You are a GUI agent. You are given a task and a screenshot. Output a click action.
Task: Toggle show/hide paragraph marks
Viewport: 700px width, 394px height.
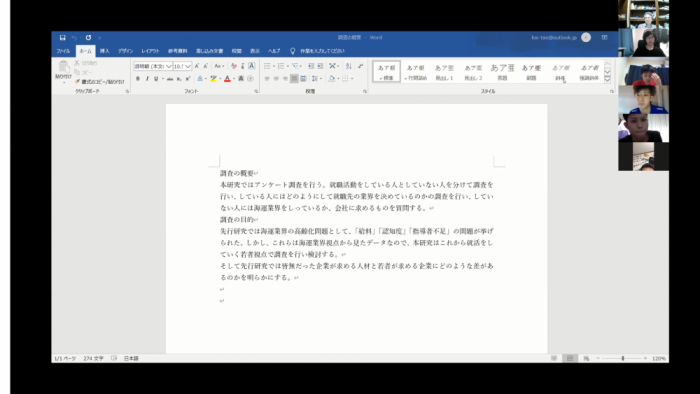coord(360,66)
